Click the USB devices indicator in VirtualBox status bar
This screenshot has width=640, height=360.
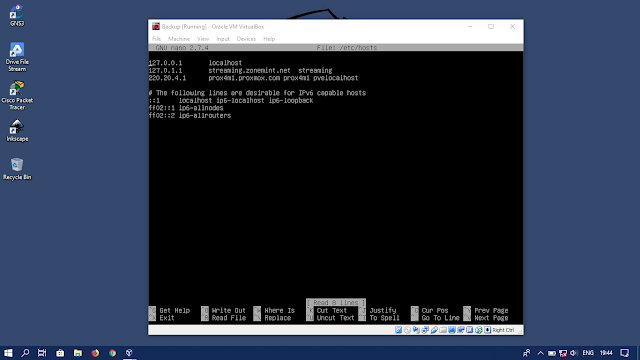point(434,330)
